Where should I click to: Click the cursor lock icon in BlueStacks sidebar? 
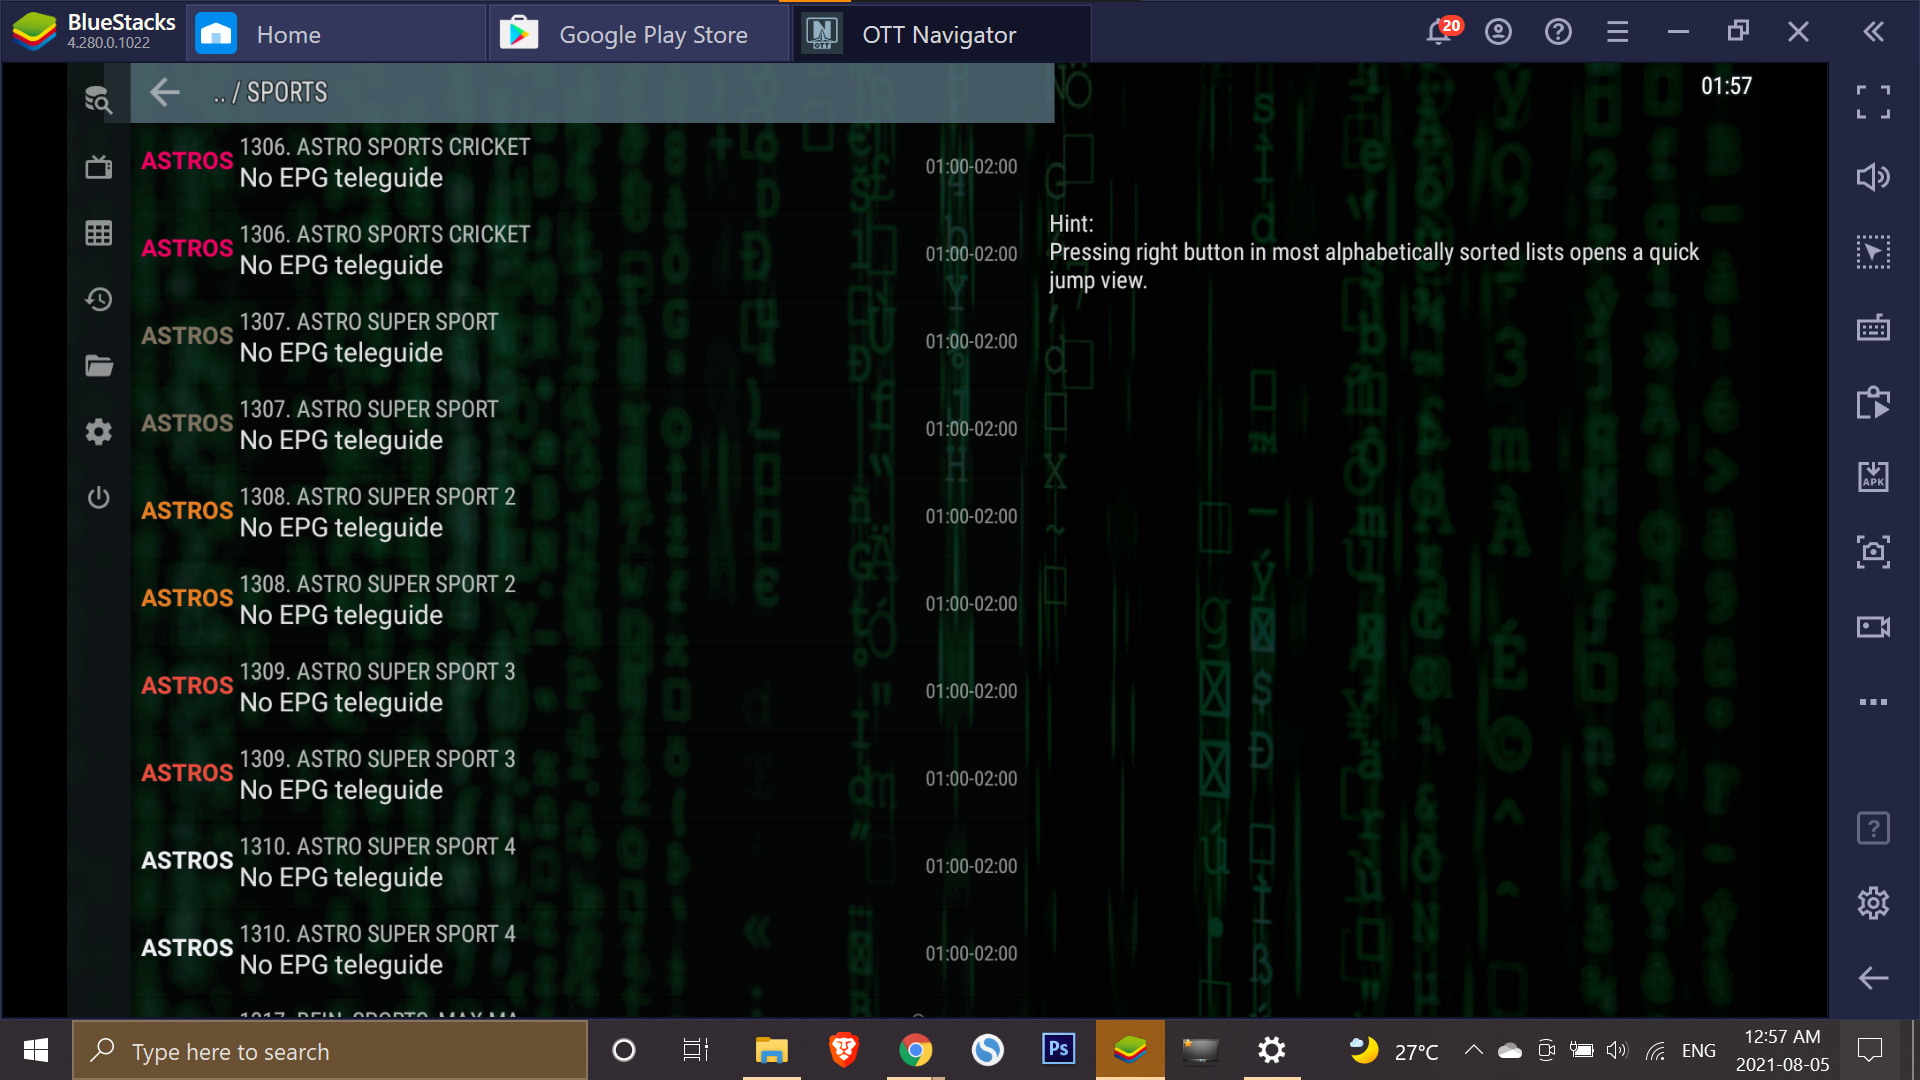pos(1873,252)
